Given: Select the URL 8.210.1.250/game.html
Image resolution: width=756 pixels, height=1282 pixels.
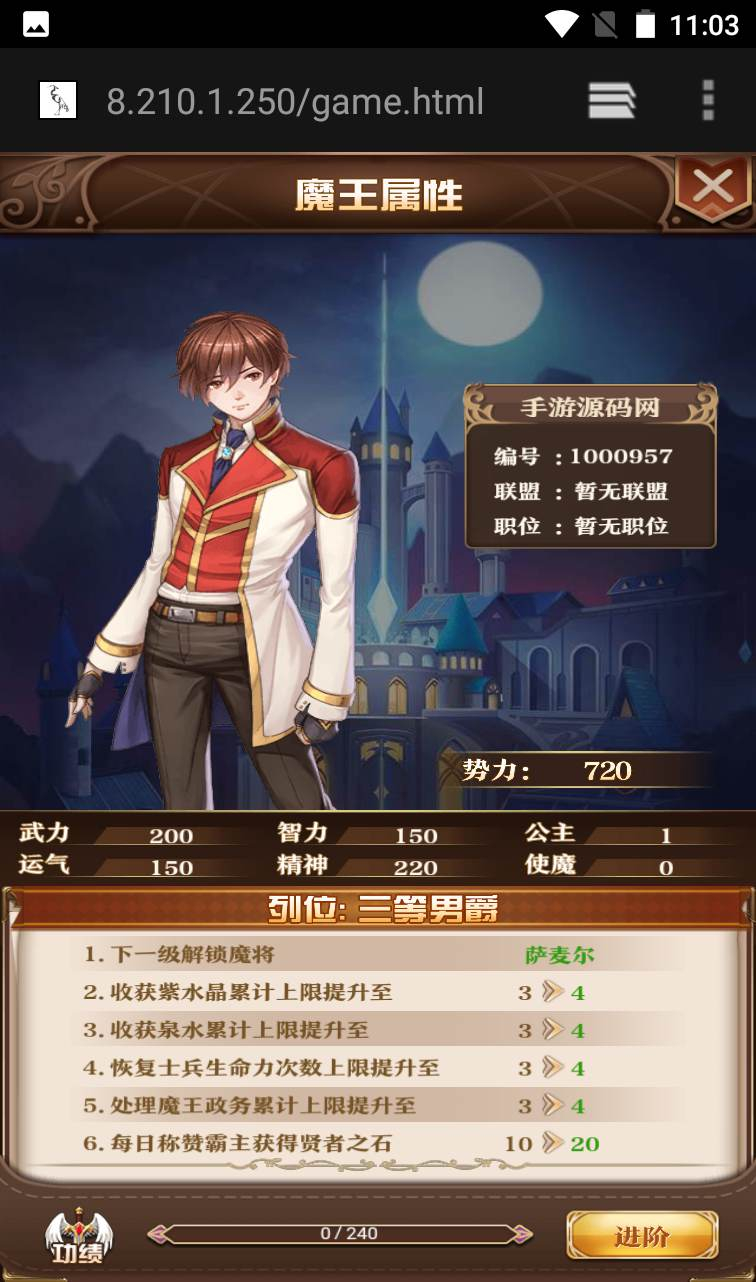Looking at the screenshot, I should coord(295,102).
